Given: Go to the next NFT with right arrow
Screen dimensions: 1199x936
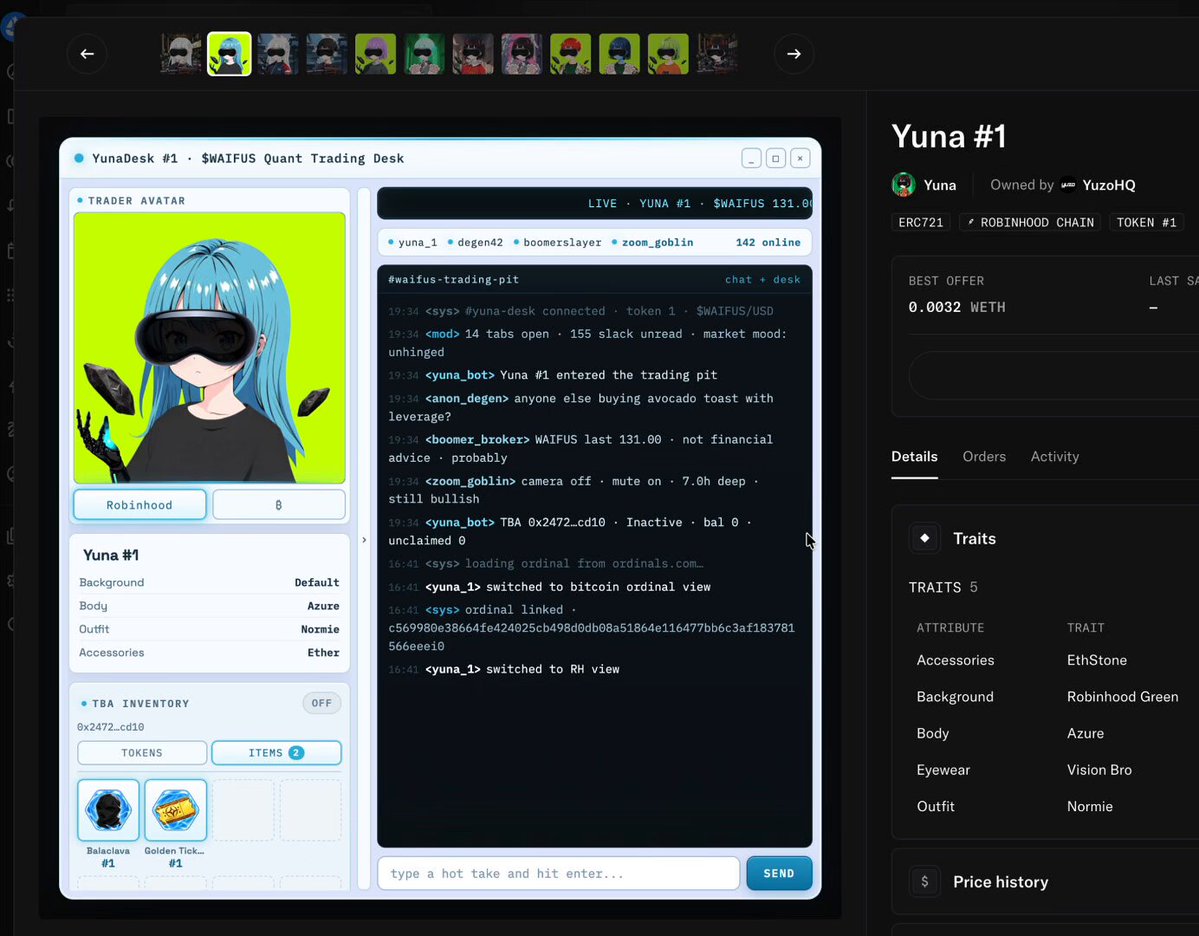Looking at the screenshot, I should (x=794, y=54).
